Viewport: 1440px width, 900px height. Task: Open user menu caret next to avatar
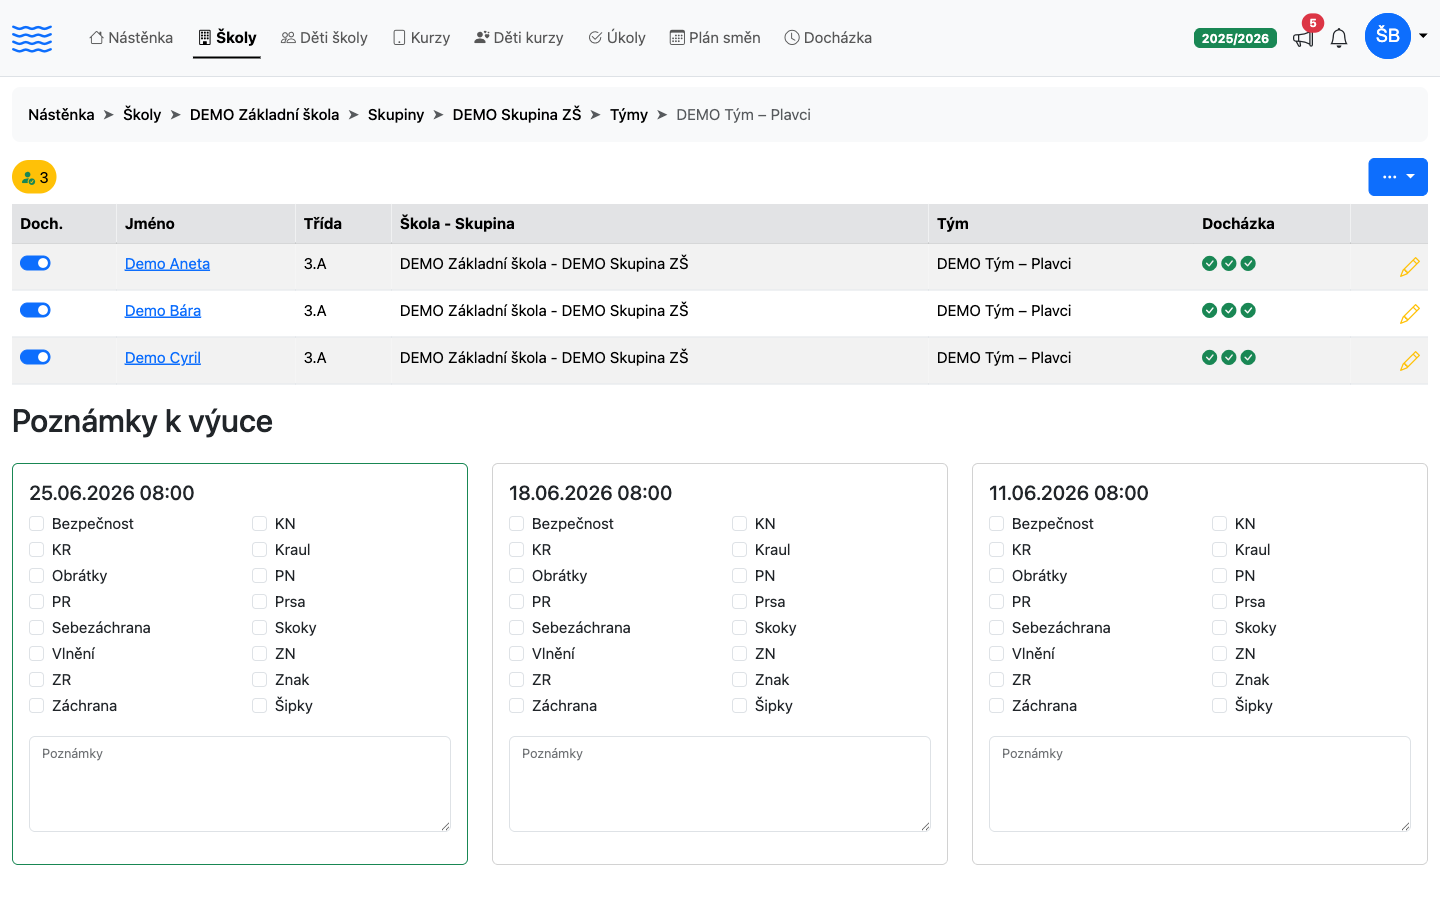click(1423, 36)
